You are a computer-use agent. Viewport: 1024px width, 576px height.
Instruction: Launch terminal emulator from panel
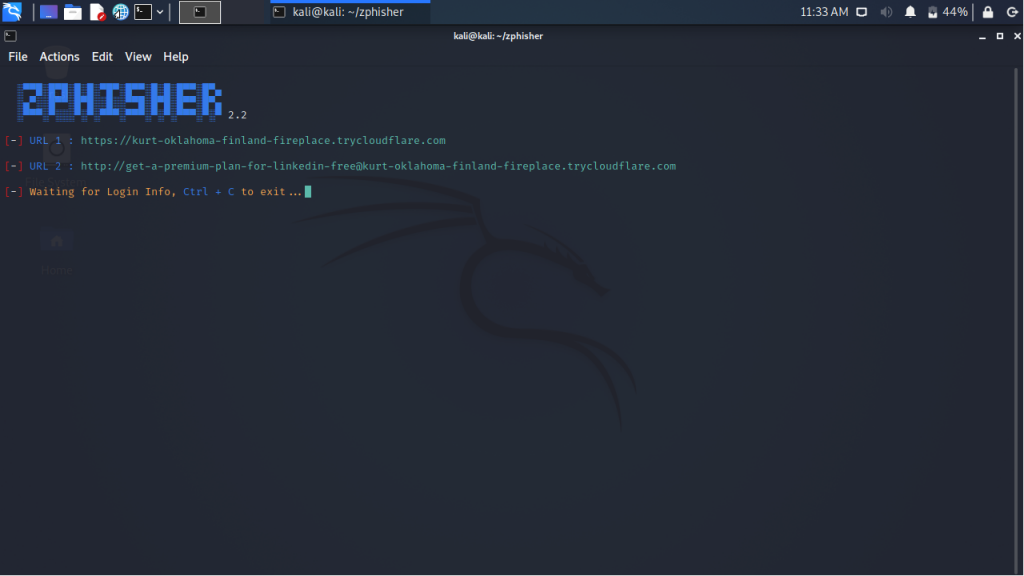(x=143, y=12)
